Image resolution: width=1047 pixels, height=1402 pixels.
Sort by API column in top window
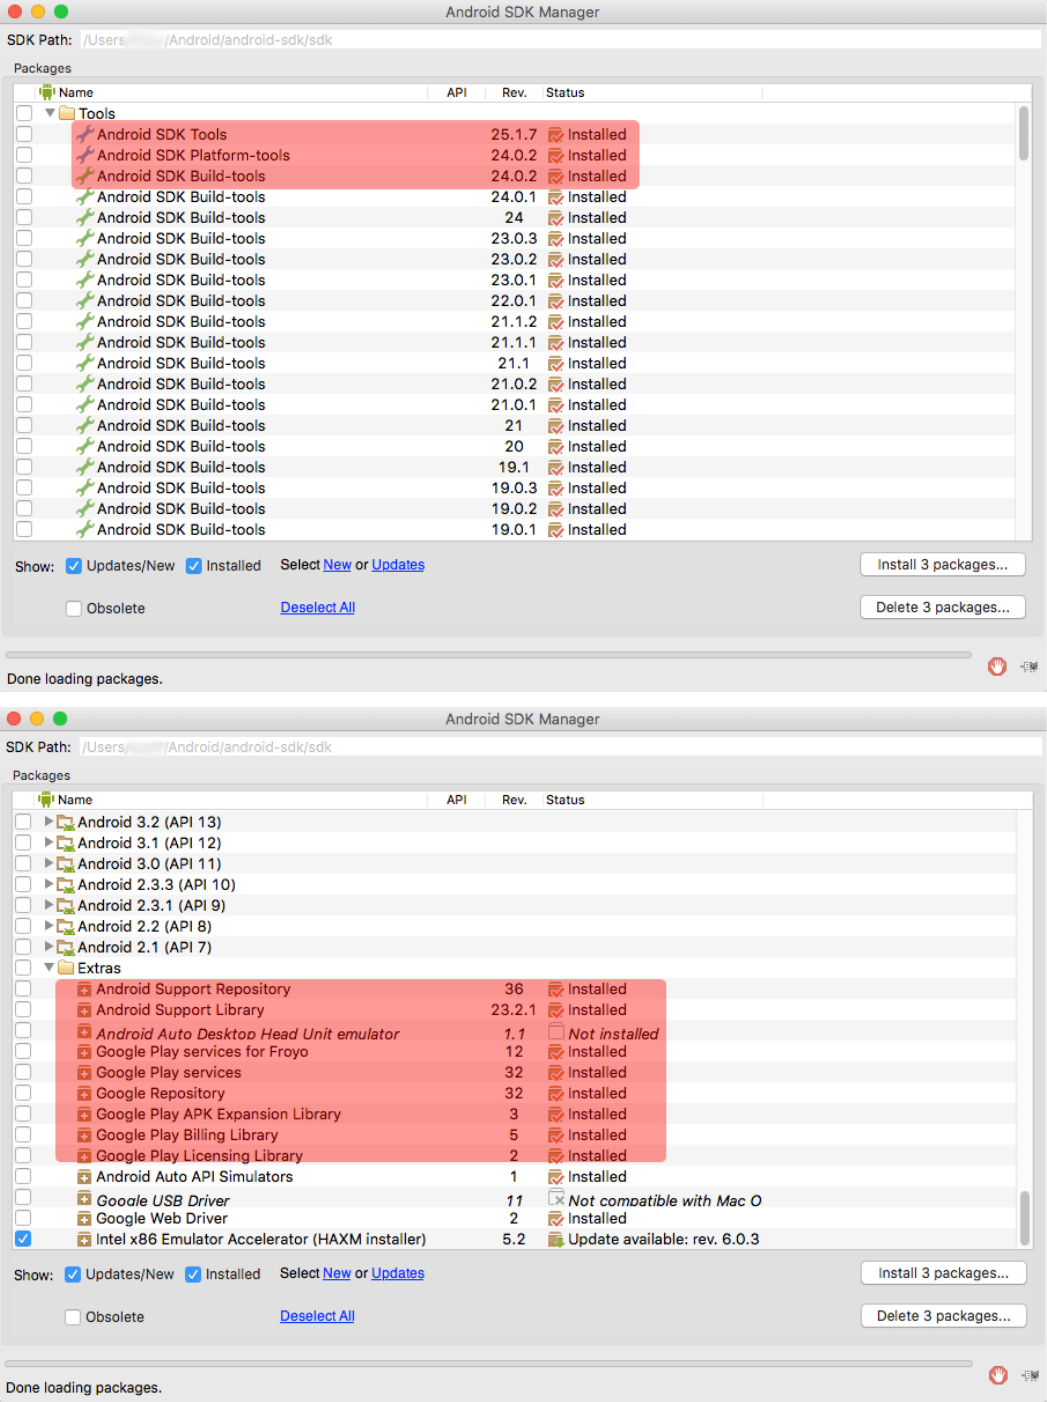pos(457,92)
